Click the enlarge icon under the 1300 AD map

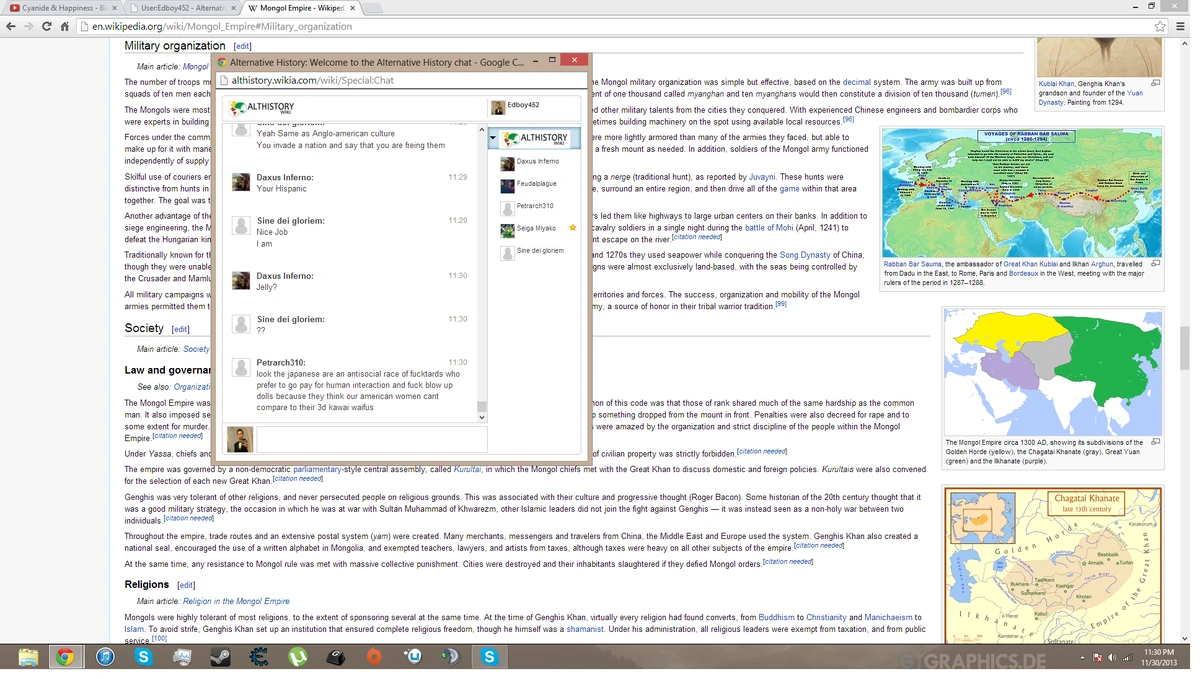pos(1155,442)
